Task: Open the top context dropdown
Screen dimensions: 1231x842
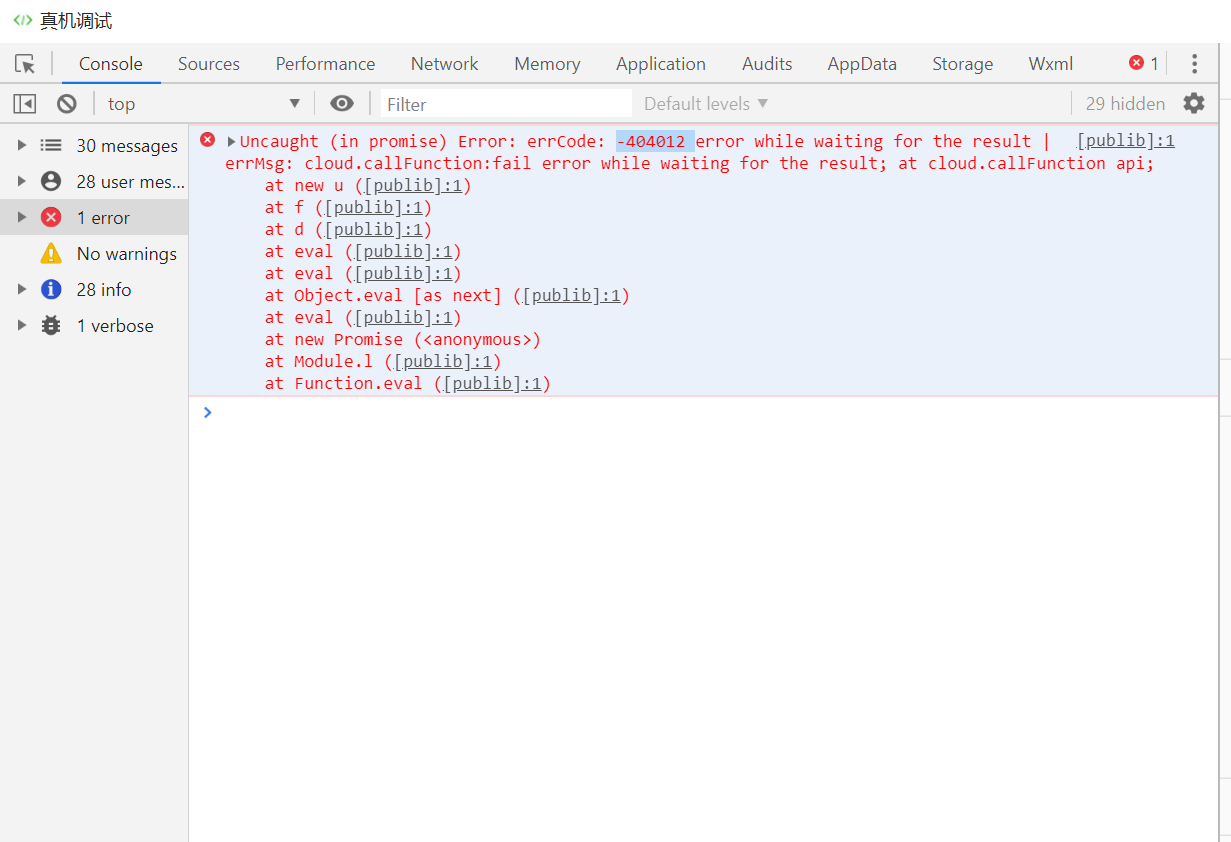Action: point(204,104)
